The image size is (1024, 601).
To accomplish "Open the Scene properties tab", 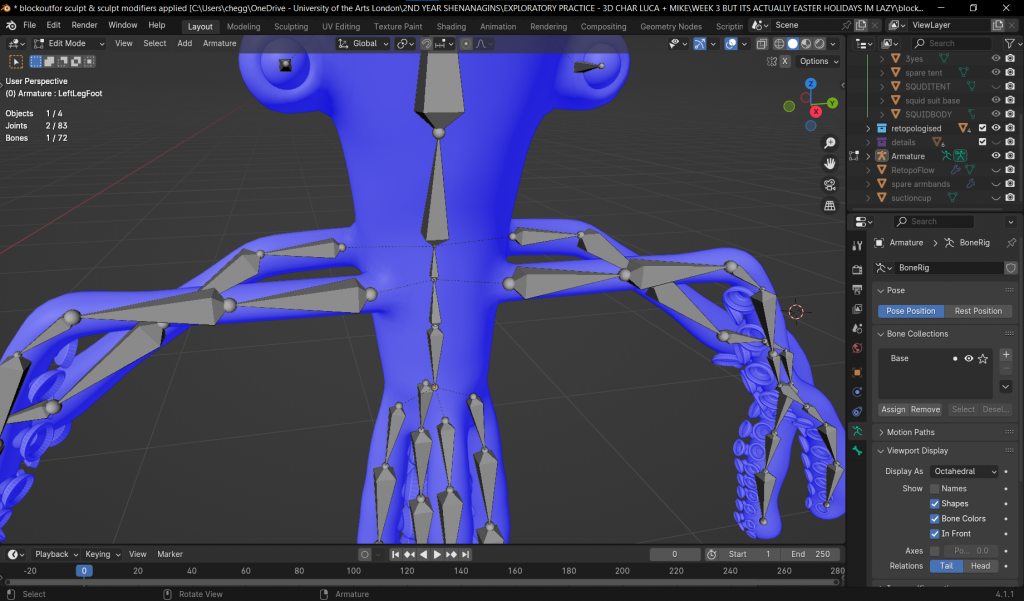I will click(857, 329).
